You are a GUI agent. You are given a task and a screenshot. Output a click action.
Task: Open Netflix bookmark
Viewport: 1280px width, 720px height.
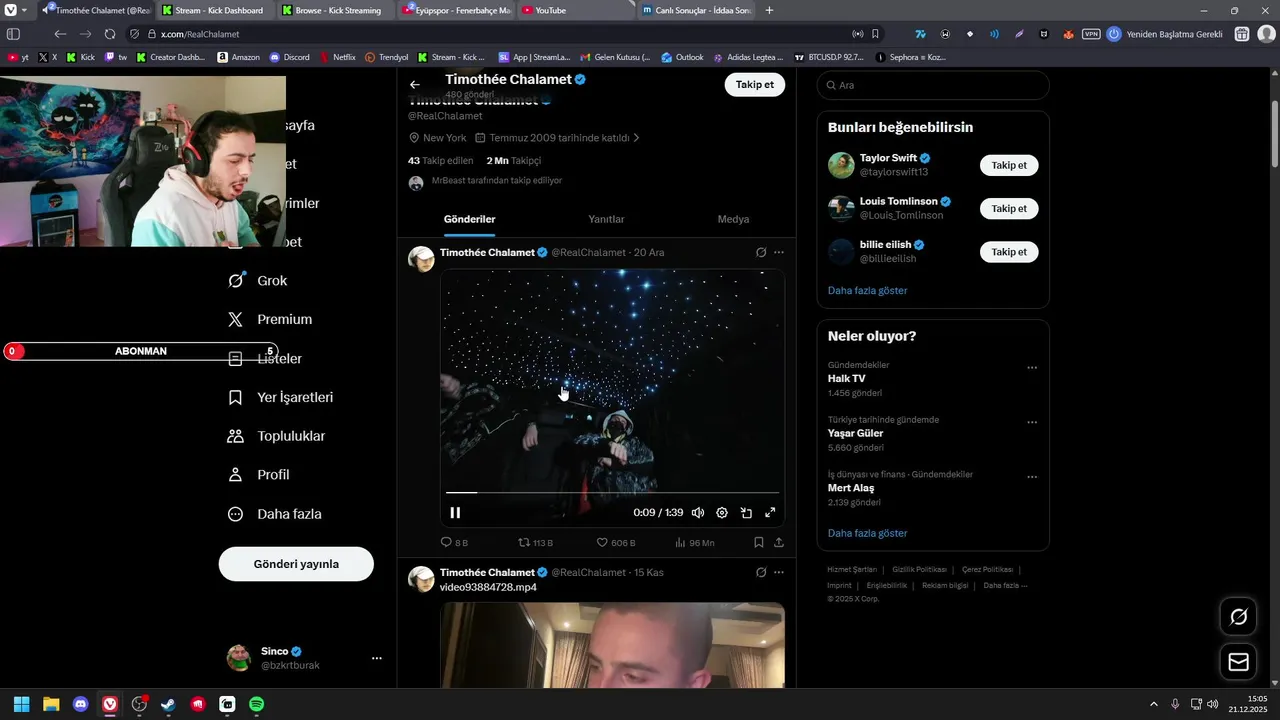(x=338, y=57)
